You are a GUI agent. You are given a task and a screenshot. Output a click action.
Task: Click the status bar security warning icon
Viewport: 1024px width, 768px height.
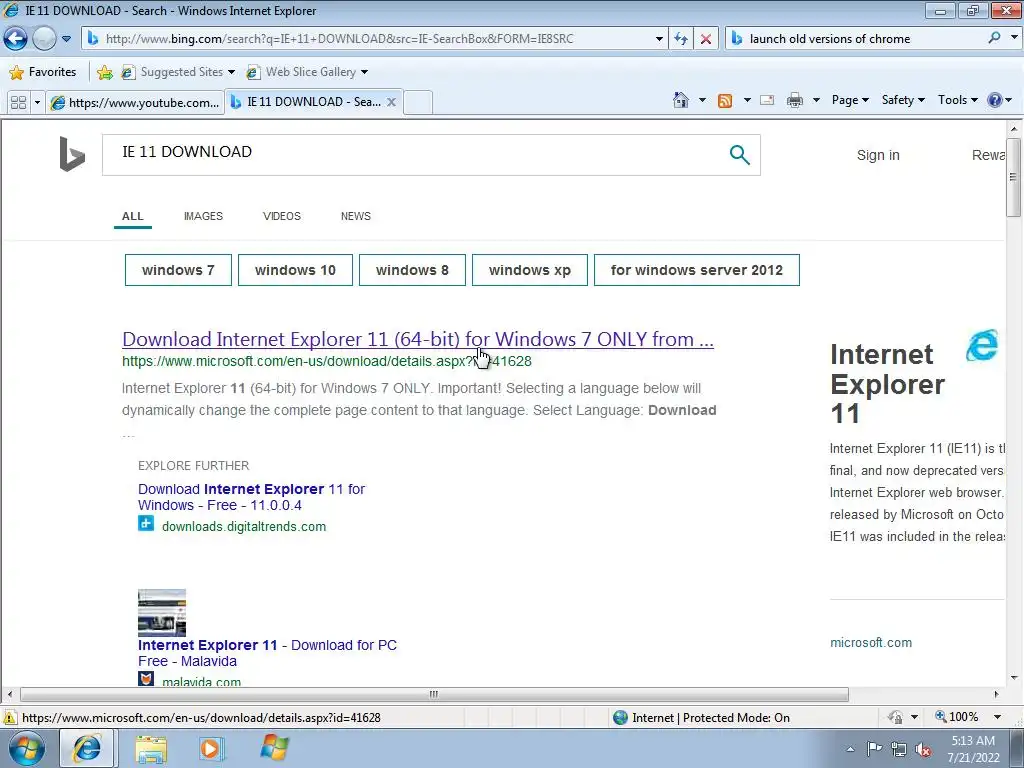(x=10, y=717)
